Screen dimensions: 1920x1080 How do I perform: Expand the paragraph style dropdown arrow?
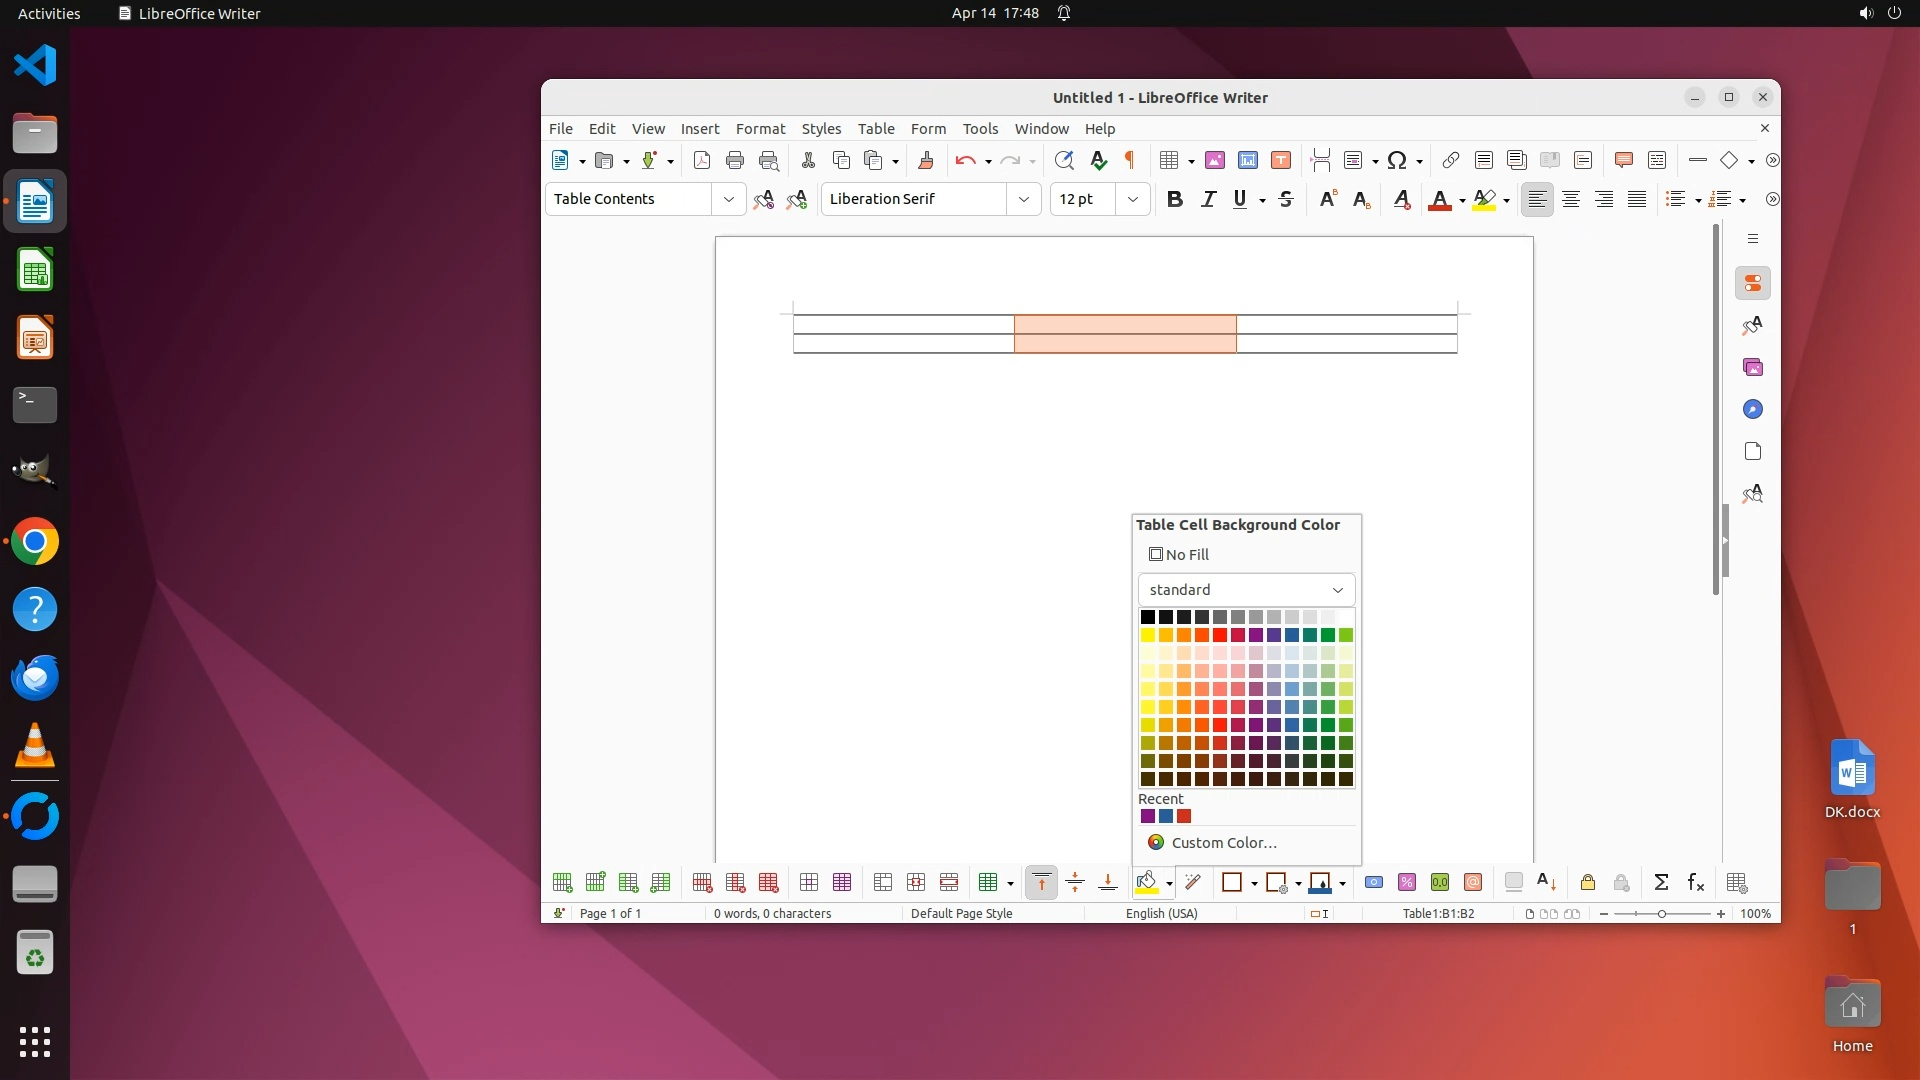(728, 199)
